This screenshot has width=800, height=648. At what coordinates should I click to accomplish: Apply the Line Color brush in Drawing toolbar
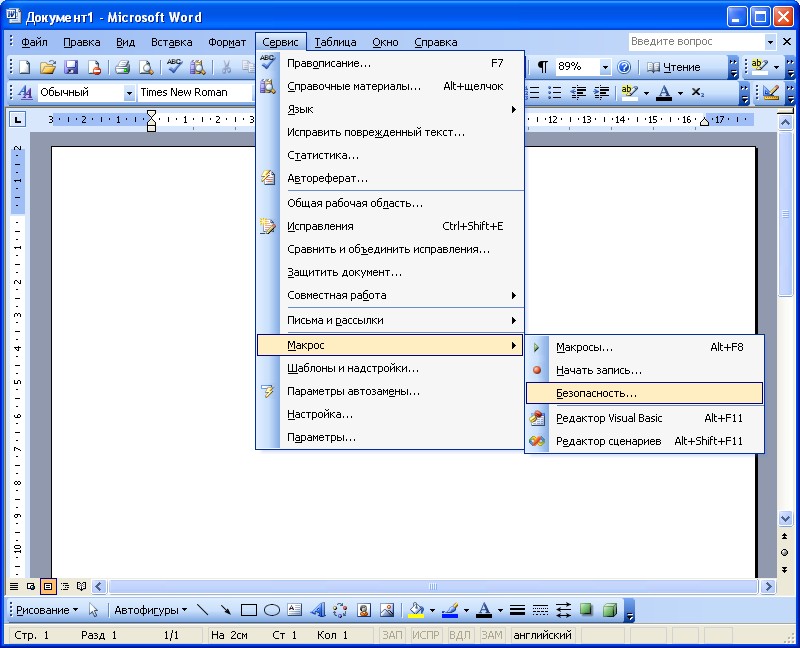pyautogui.click(x=450, y=610)
